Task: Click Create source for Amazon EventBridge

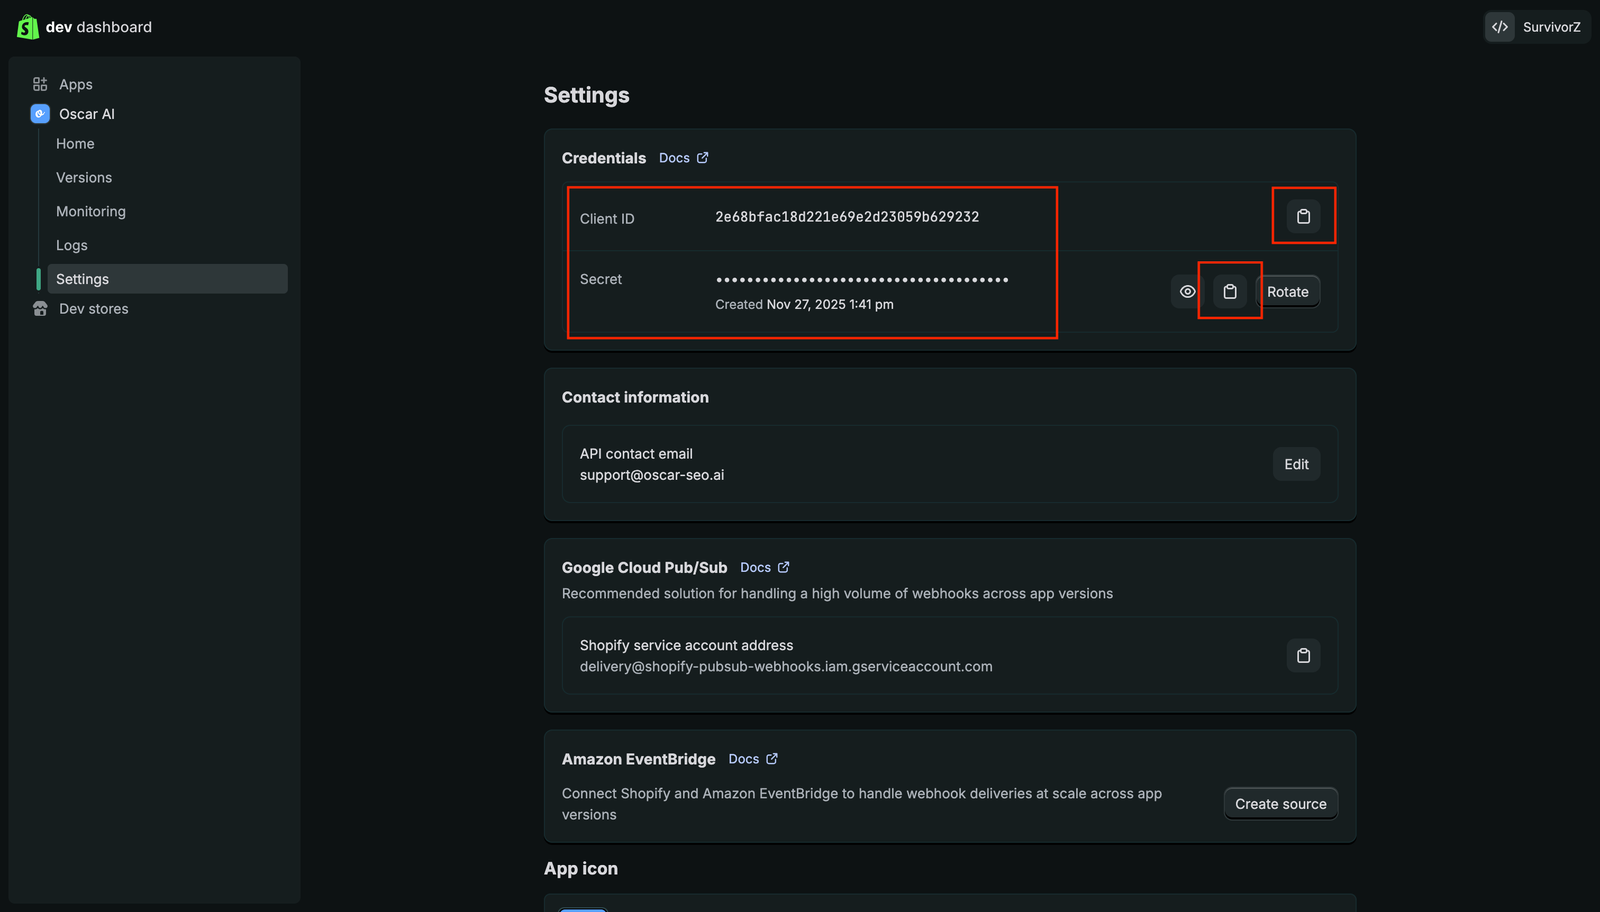Action: click(x=1280, y=804)
